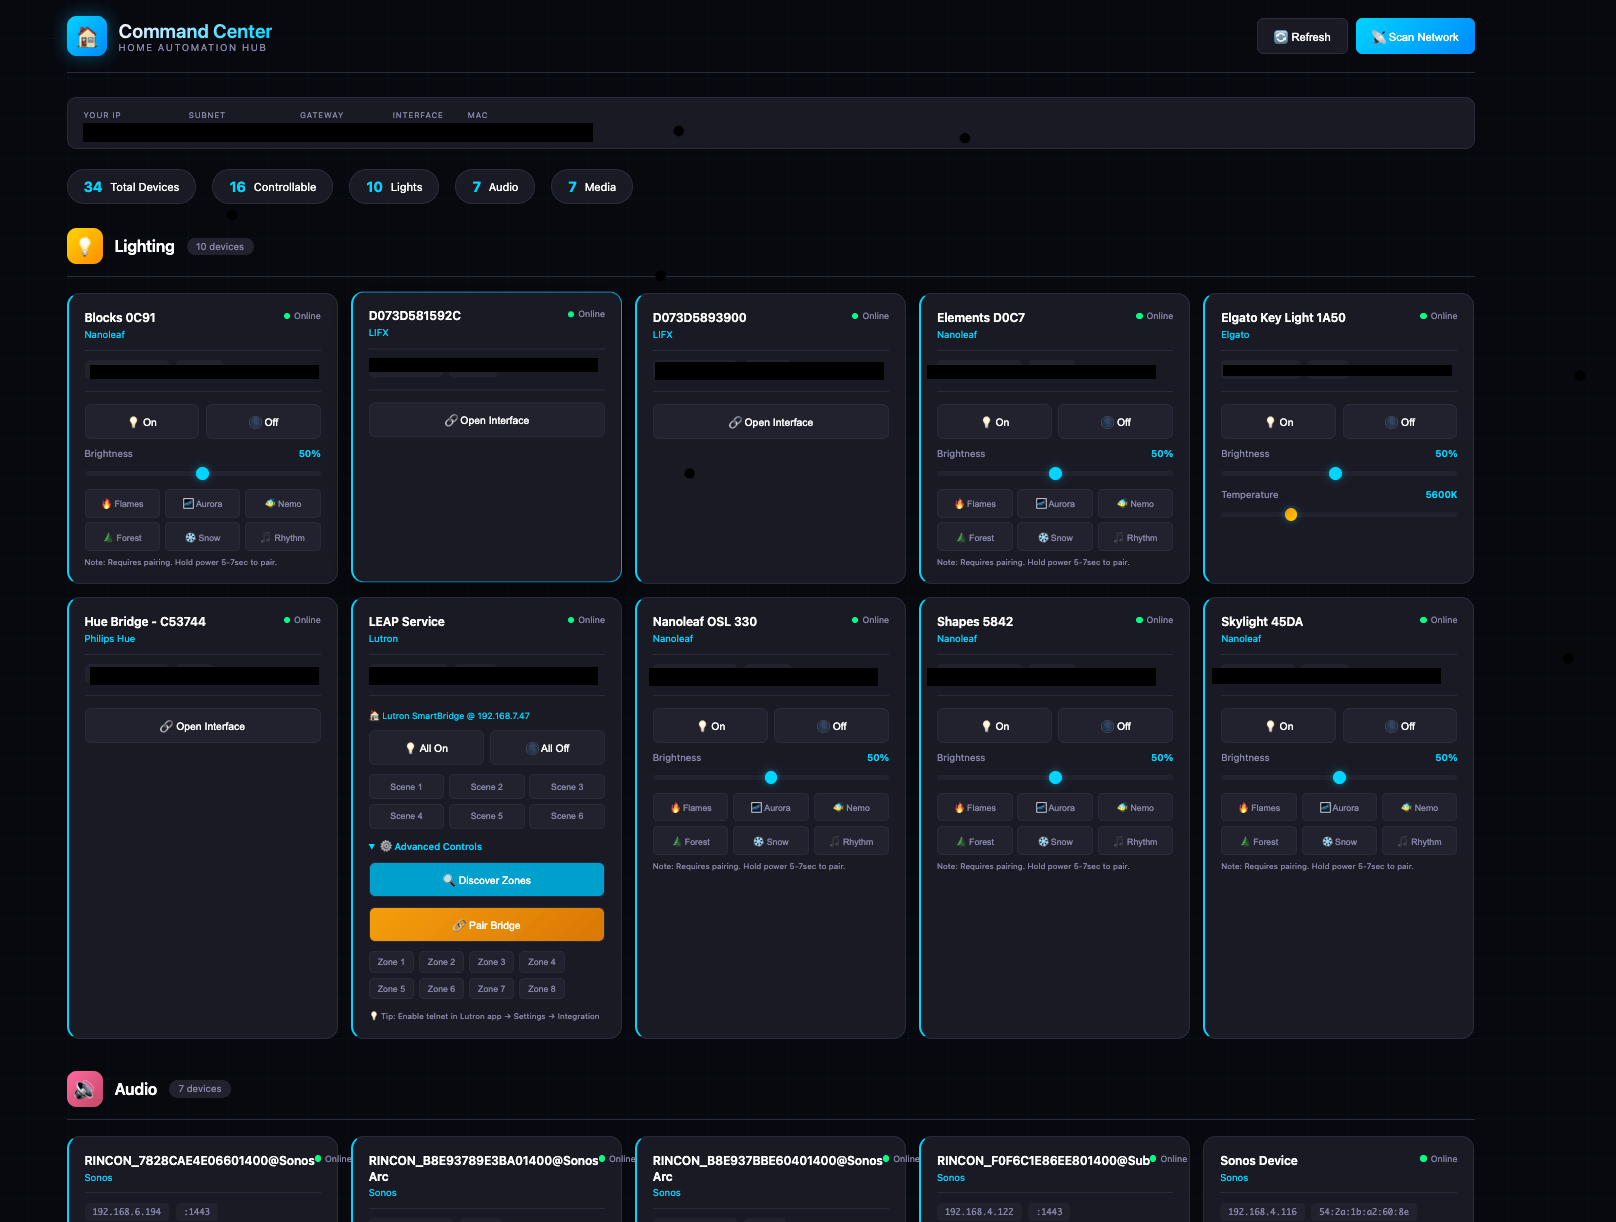1616x1222 pixels.
Task: Click the Lighting section bulb icon
Action: (x=85, y=246)
